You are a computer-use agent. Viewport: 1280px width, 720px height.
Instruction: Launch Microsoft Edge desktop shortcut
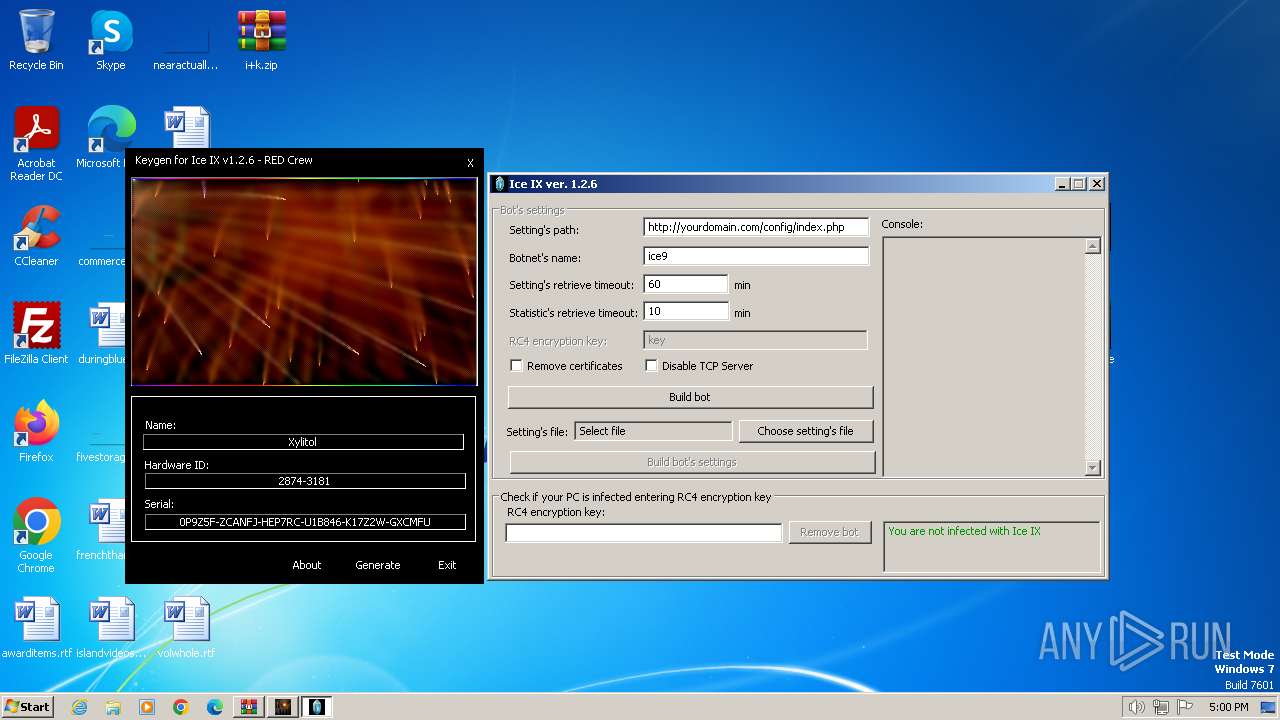[x=110, y=138]
